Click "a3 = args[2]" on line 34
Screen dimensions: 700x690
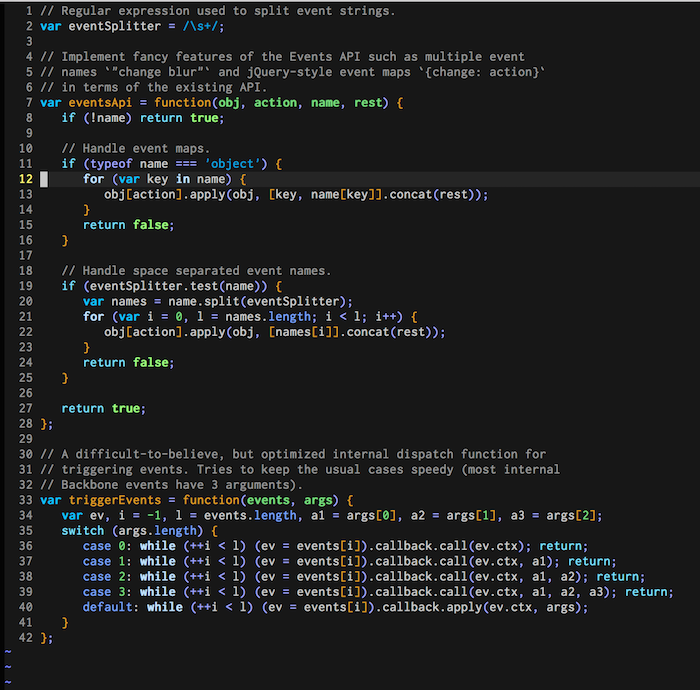[553, 515]
